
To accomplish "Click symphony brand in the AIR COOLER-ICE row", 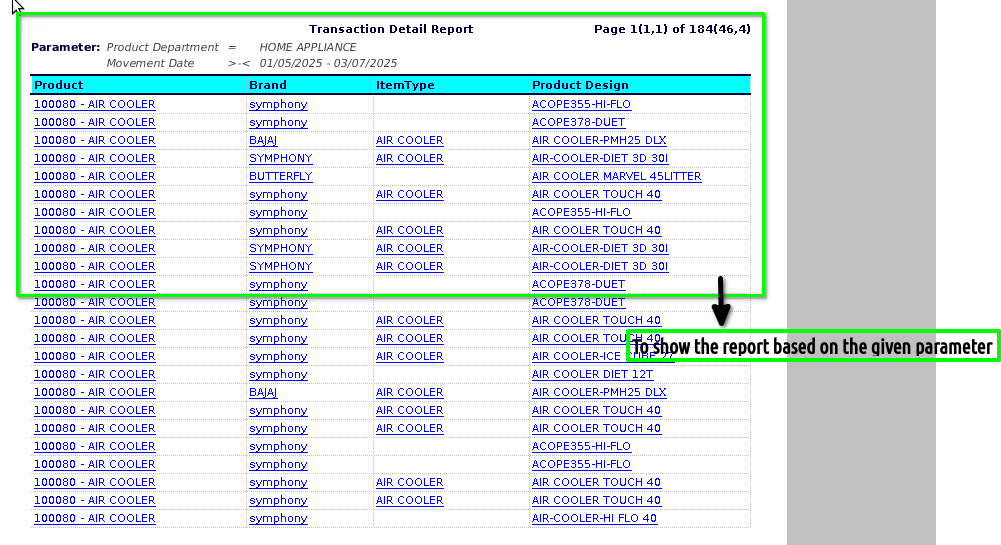I will coord(278,356).
